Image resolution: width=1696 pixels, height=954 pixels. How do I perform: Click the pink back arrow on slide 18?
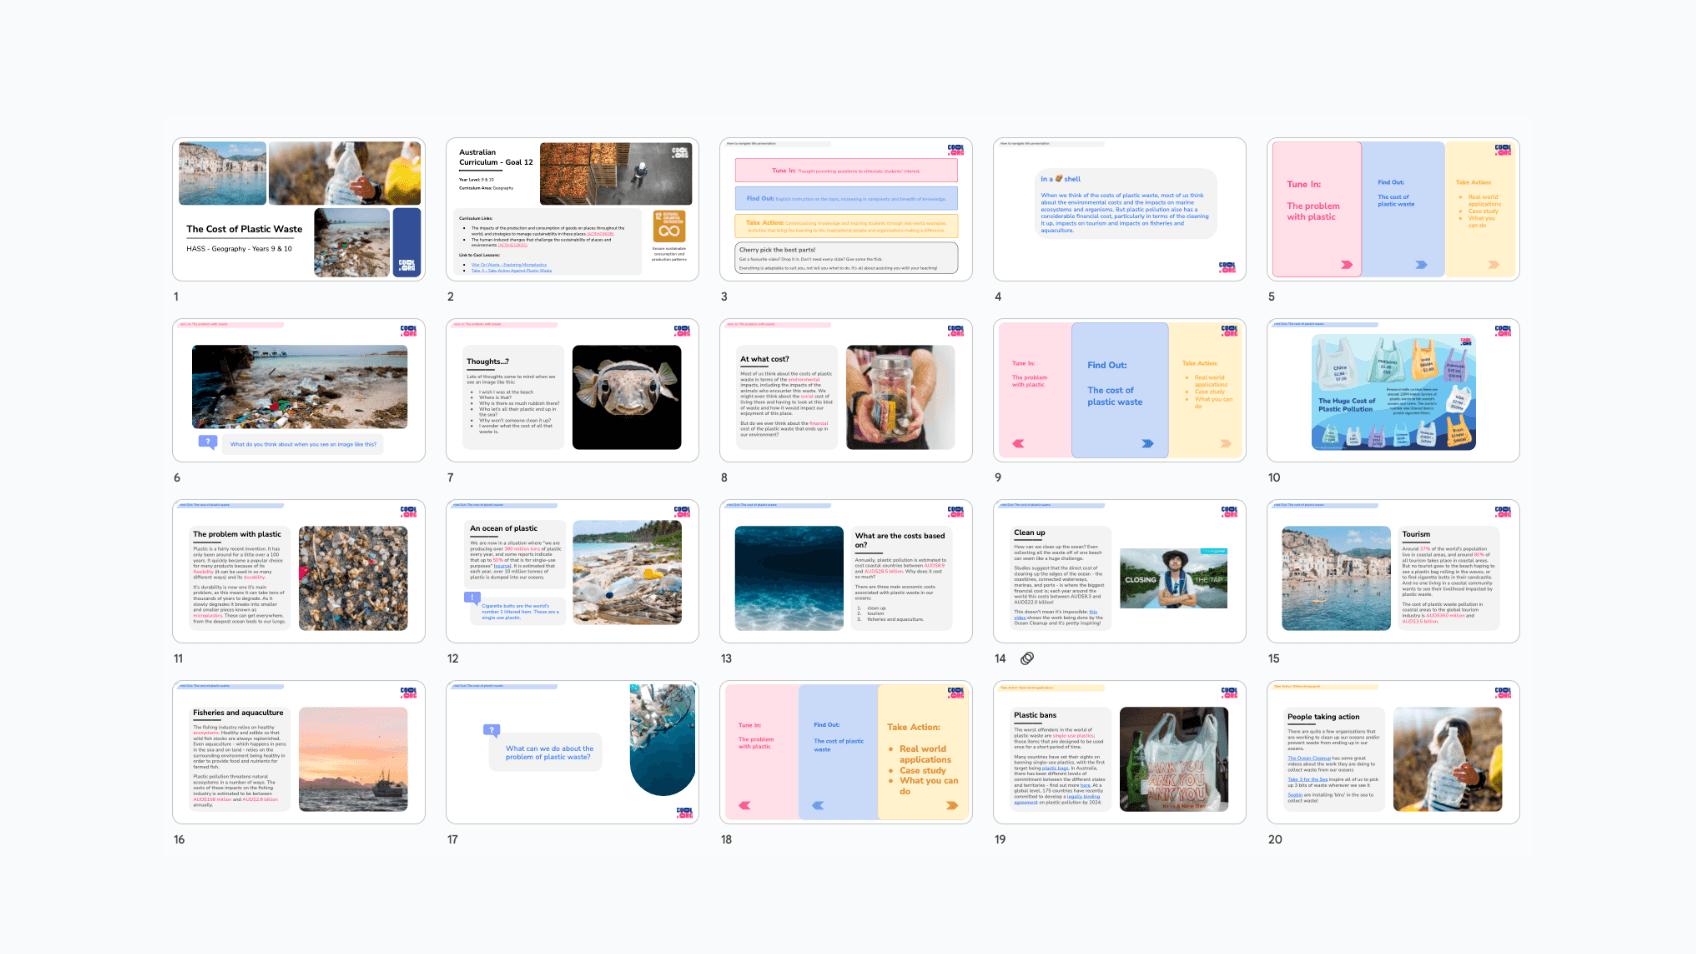pyautogui.click(x=744, y=805)
